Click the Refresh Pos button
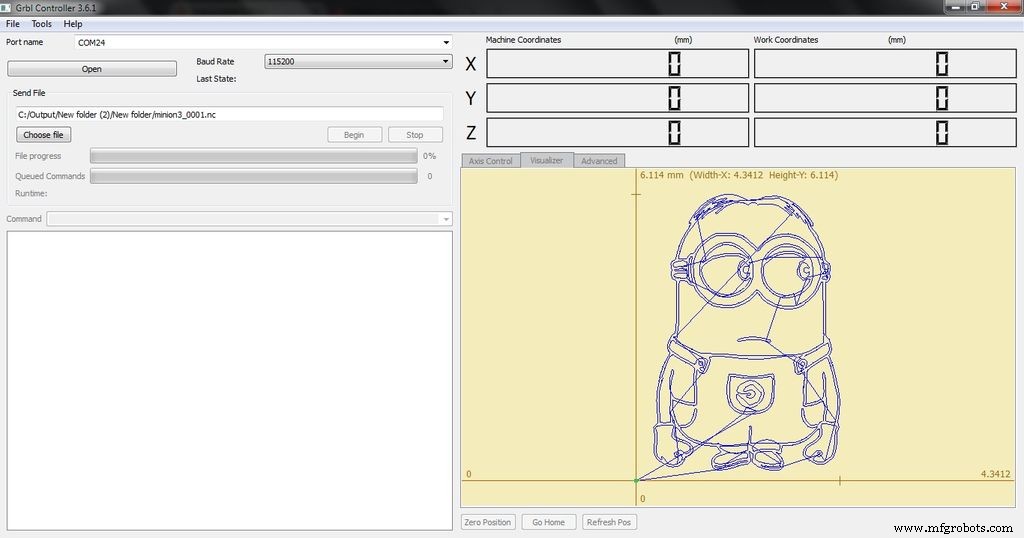This screenshot has height=538, width=1024. pyautogui.click(x=609, y=522)
